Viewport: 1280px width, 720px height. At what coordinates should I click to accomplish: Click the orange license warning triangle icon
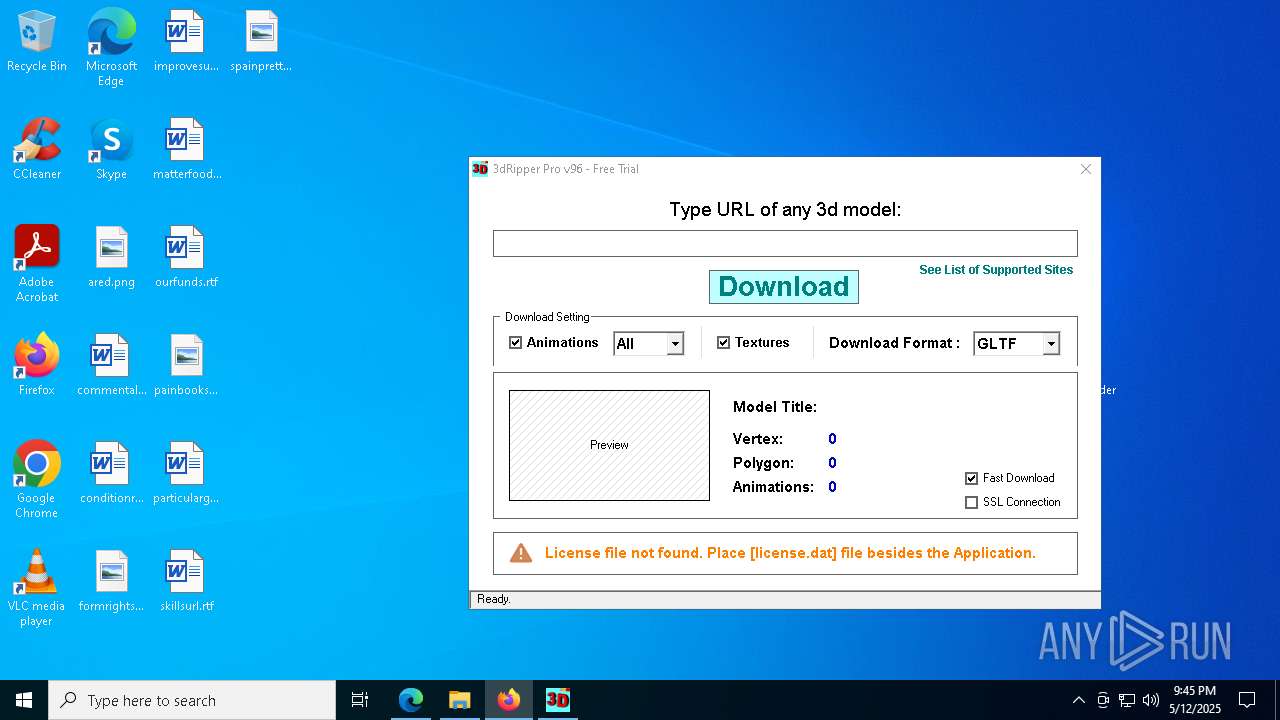coord(521,553)
